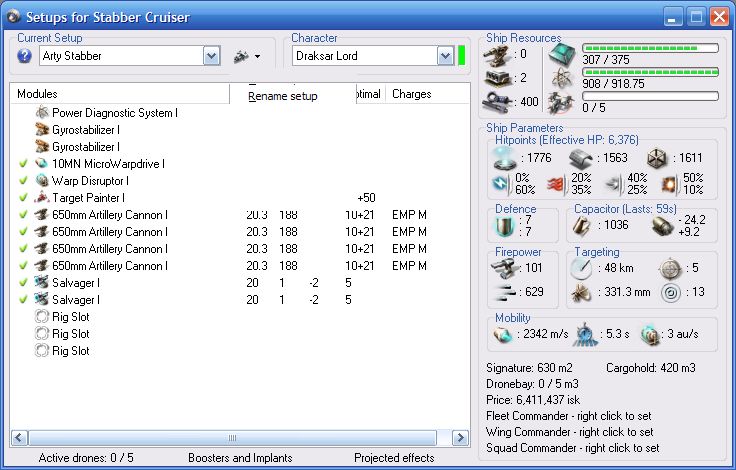The height and width of the screenshot is (470, 736).
Task: Click +50 value on Target Painter row
Action: click(x=366, y=198)
